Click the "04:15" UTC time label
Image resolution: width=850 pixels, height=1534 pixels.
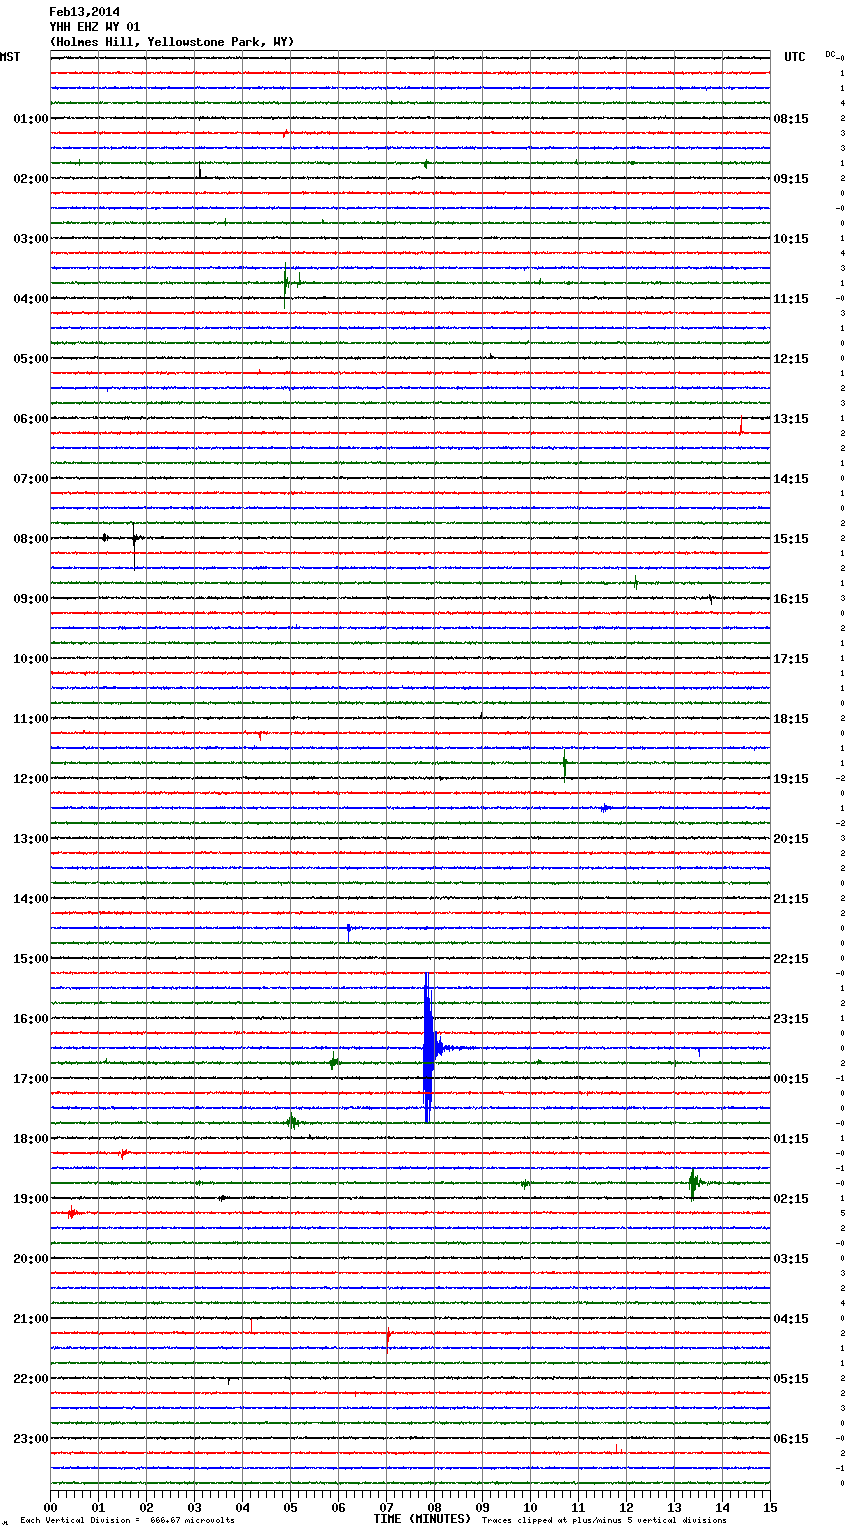(791, 1319)
